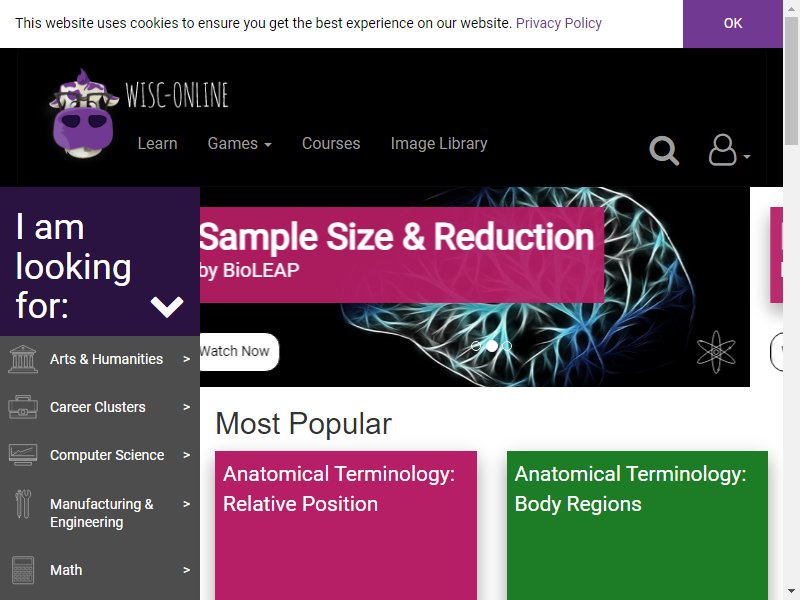
Task: Click the Math calculator icon
Action: [23, 570]
